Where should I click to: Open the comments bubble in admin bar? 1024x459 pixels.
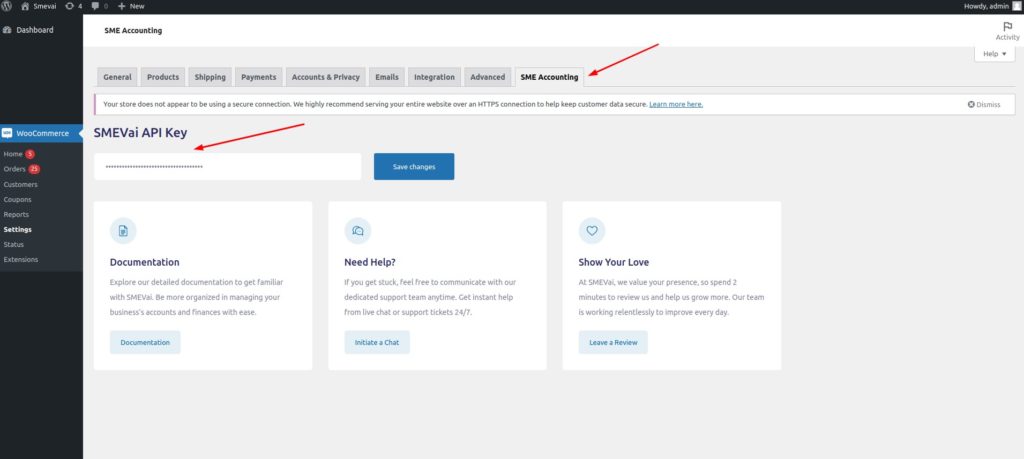pyautogui.click(x=100, y=6)
